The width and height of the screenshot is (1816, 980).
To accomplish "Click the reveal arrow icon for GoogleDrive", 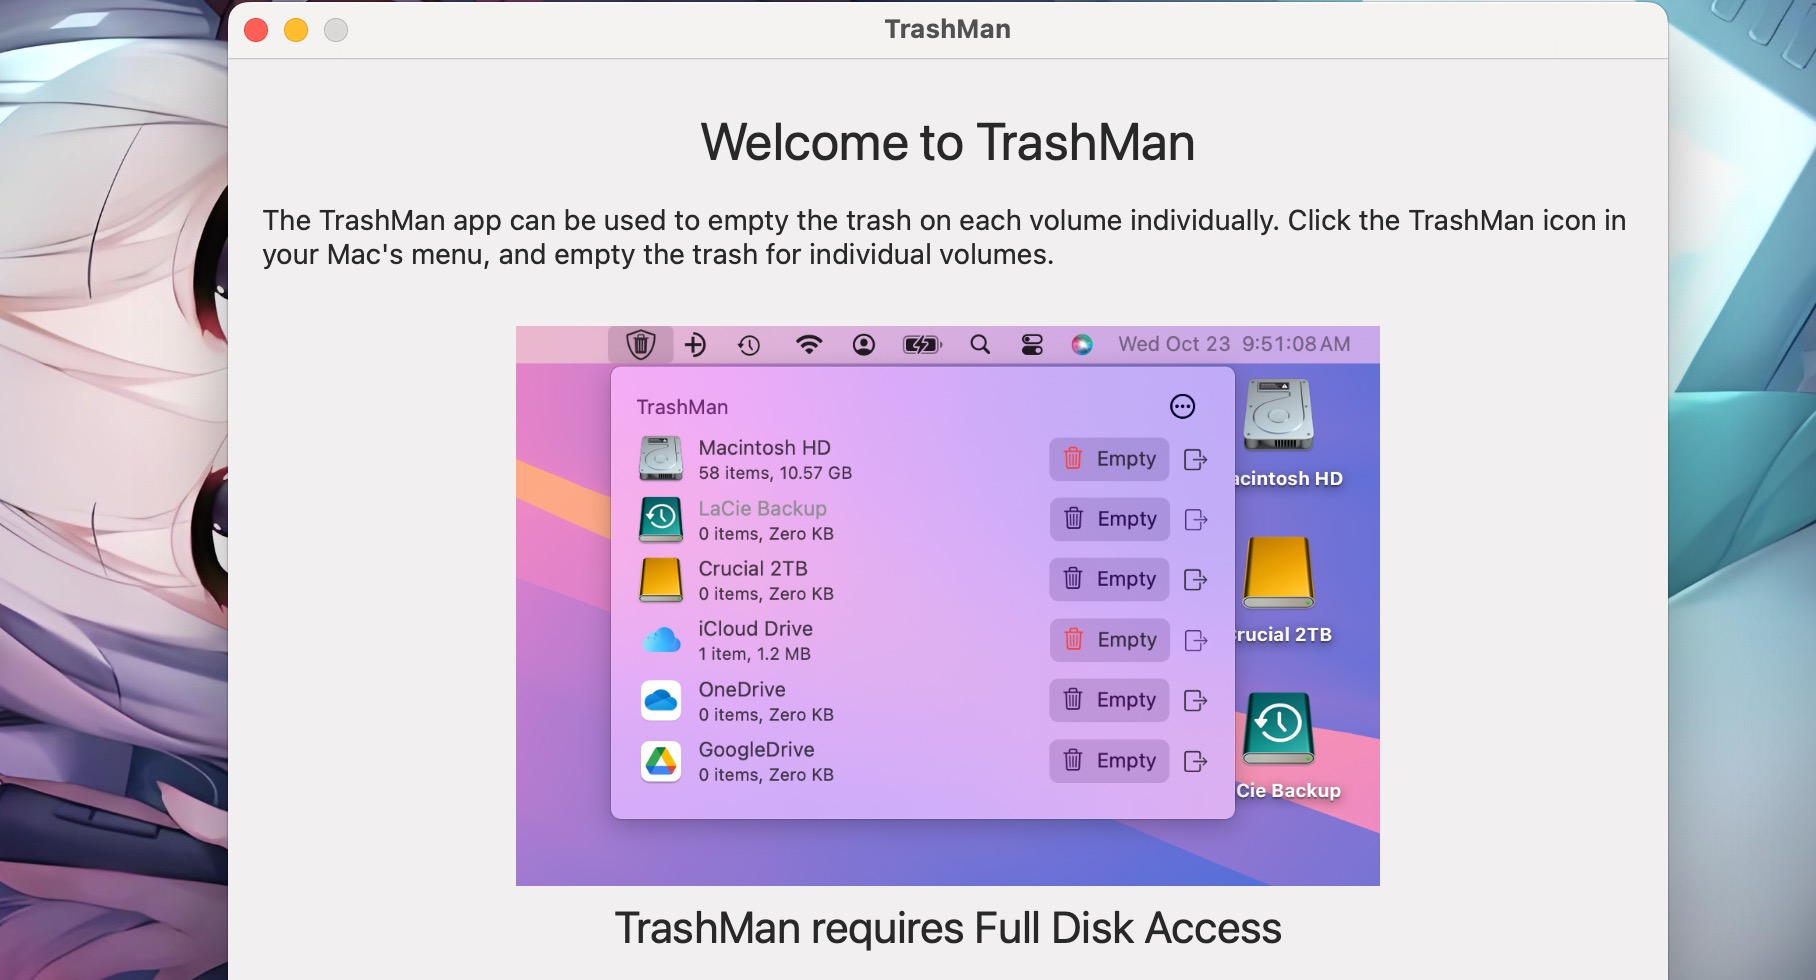I will [1196, 761].
